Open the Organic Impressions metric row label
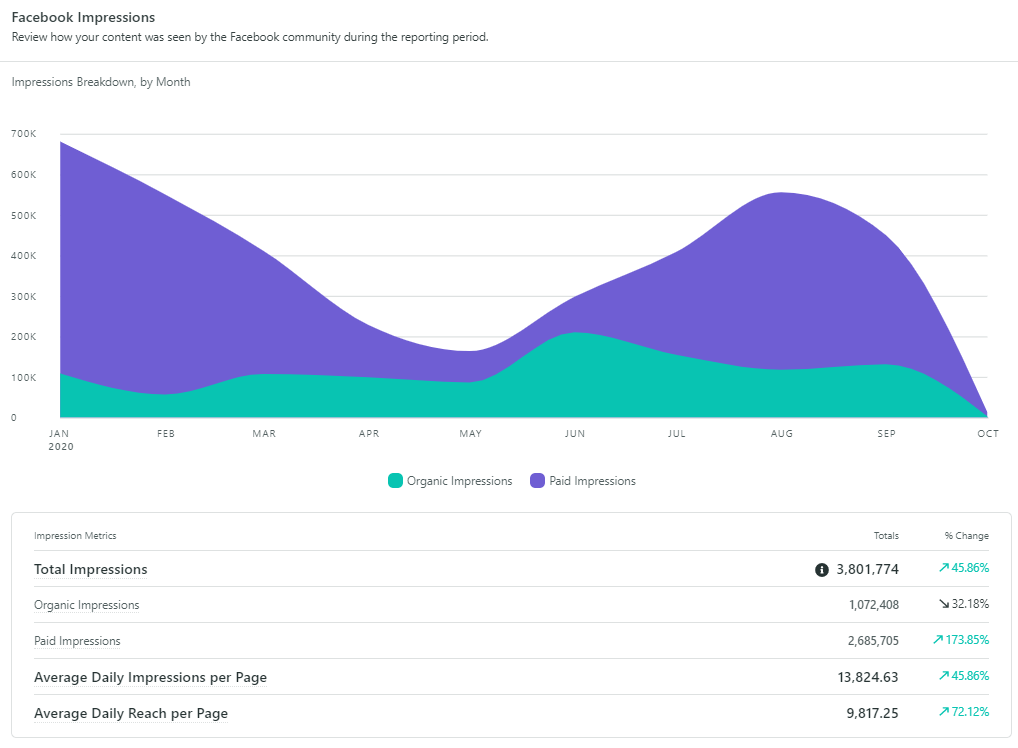This screenshot has width=1018, height=748. [86, 605]
